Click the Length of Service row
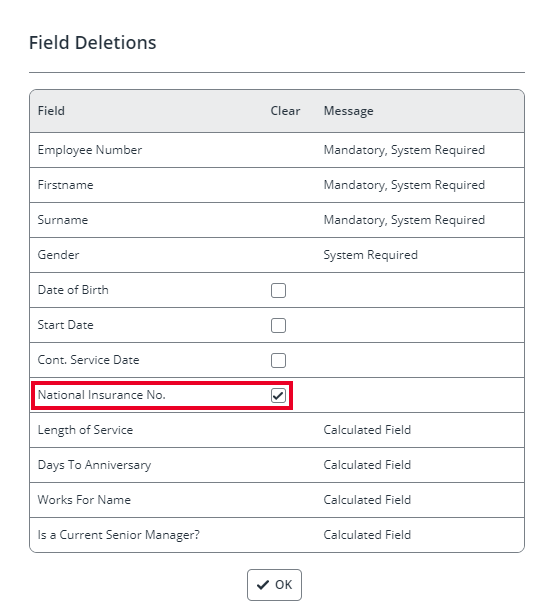This screenshot has height=603, width=555. 277,430
